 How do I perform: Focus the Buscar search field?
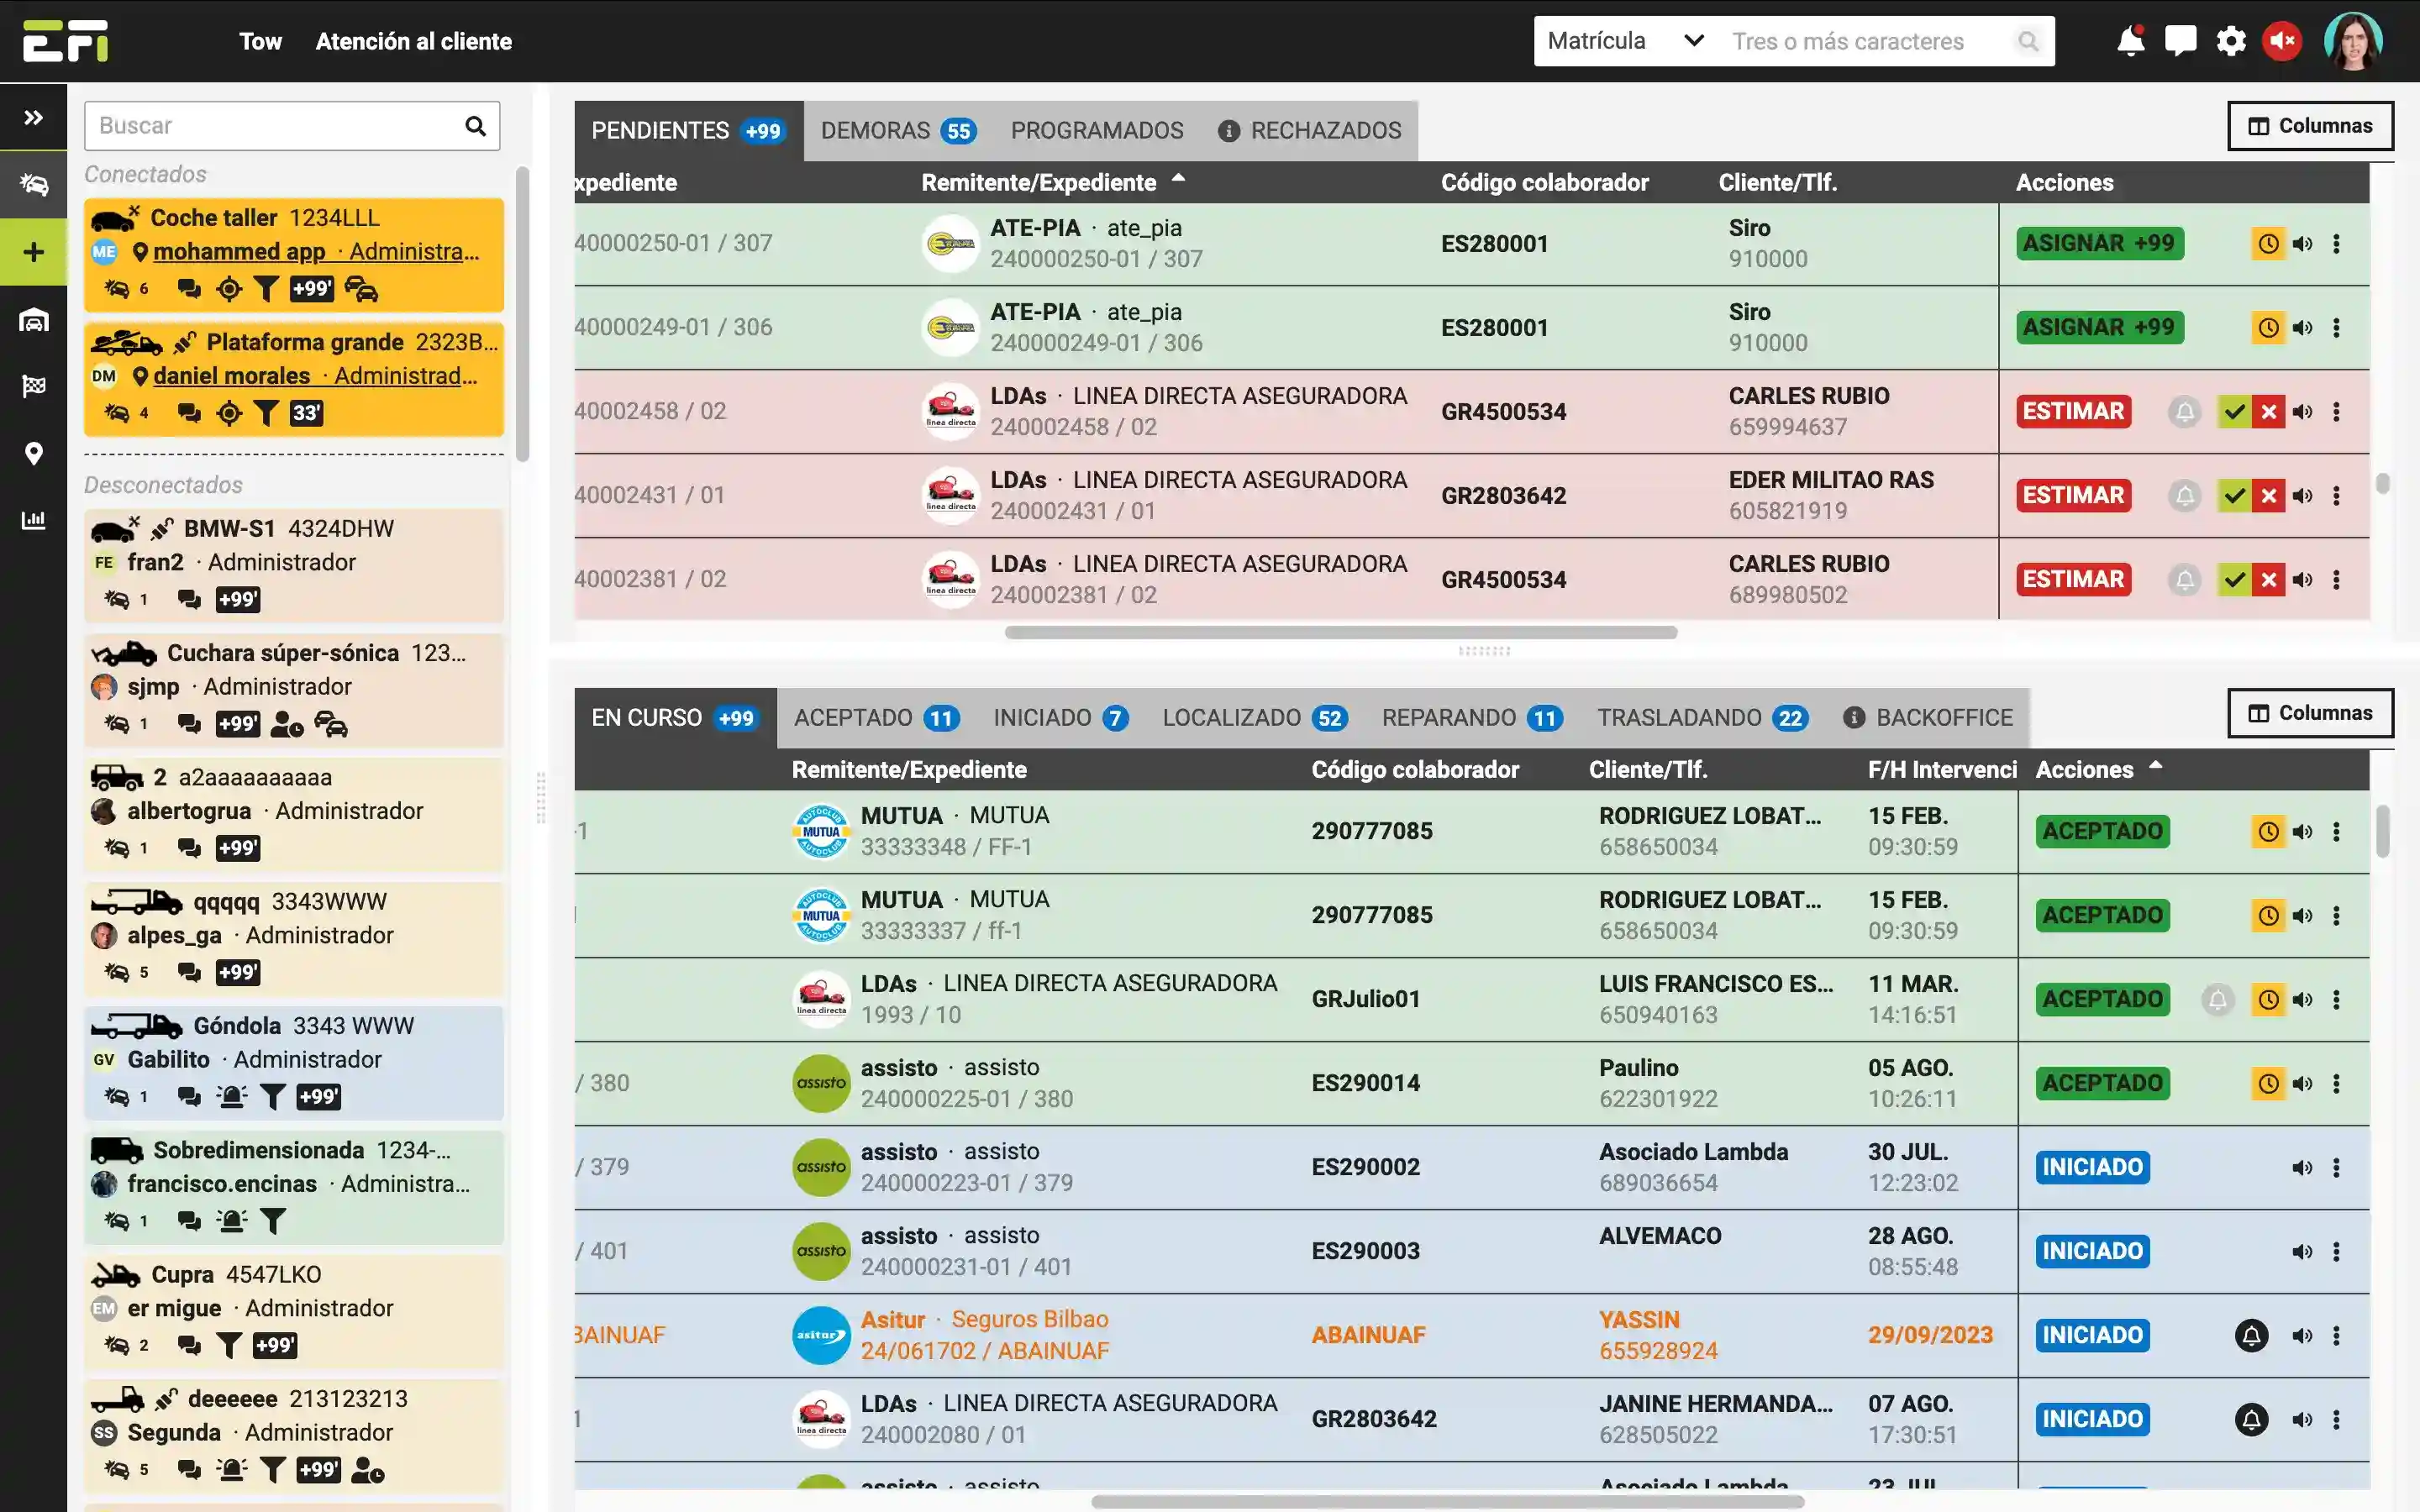point(292,126)
